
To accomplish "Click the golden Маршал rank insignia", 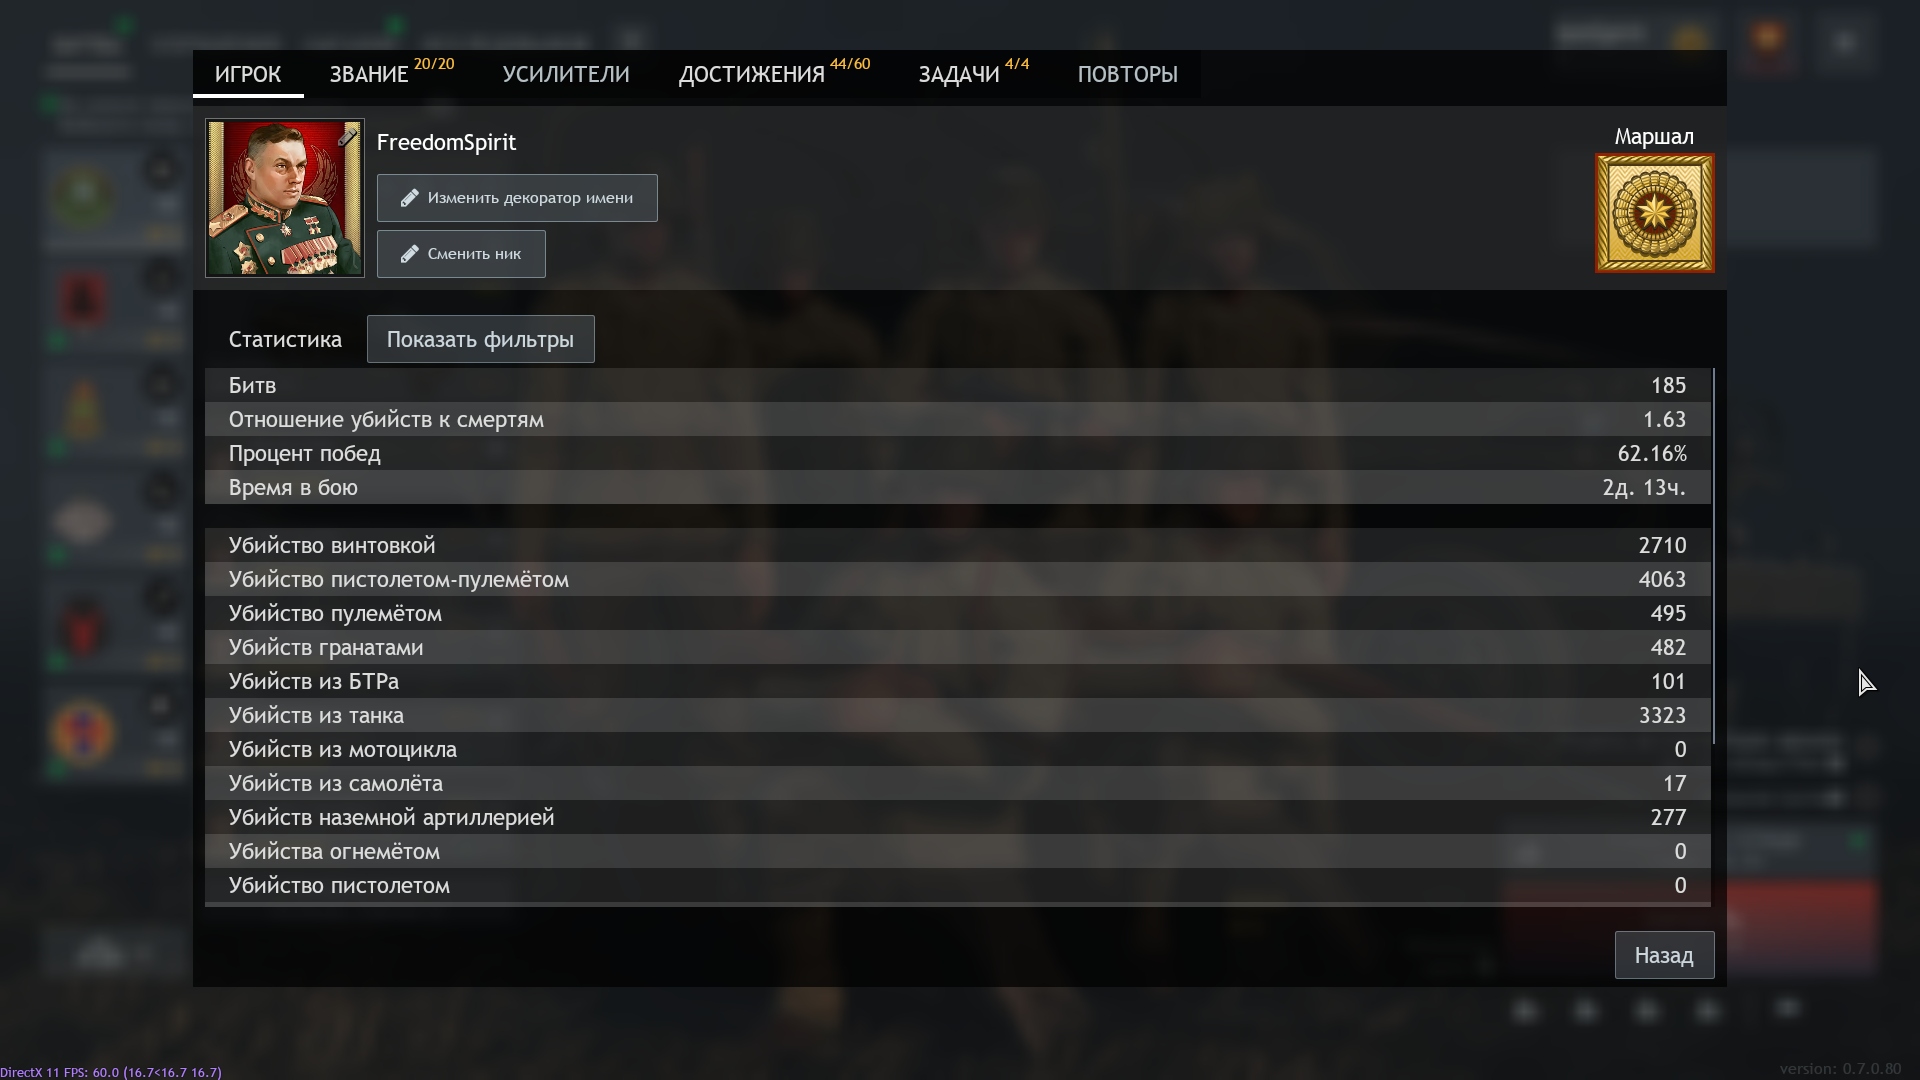I will tap(1654, 213).
